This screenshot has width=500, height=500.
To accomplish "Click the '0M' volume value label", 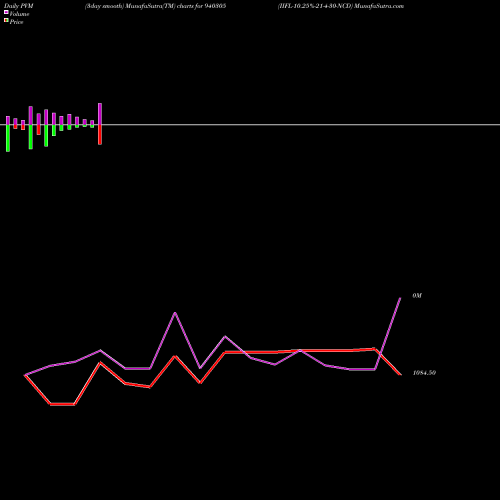I will point(417,296).
